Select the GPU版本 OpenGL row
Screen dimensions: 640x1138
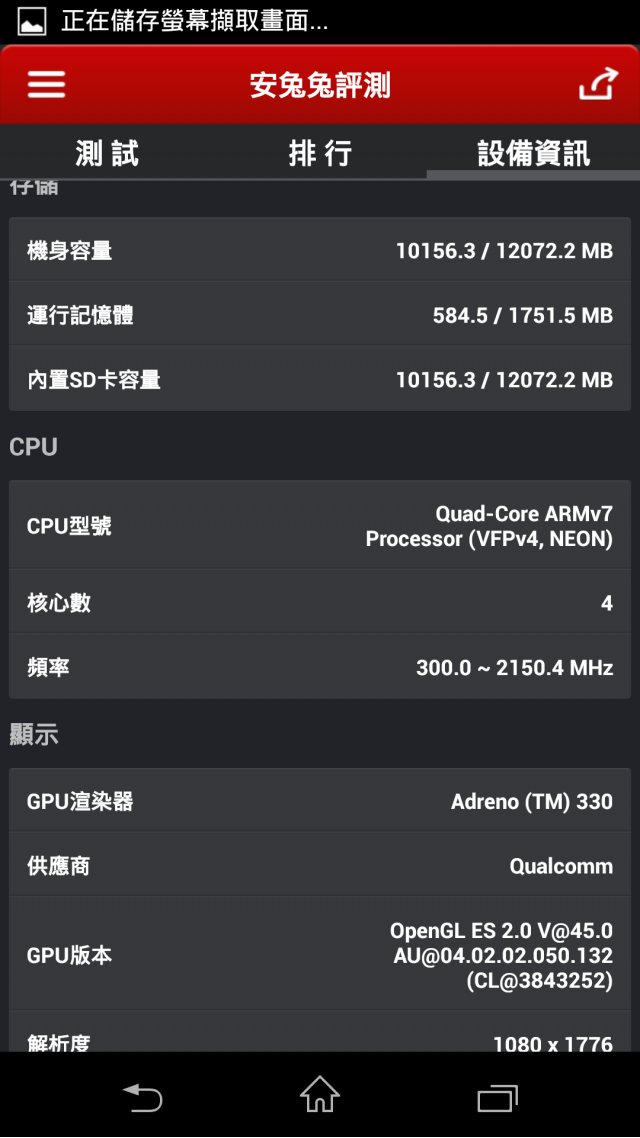point(320,954)
